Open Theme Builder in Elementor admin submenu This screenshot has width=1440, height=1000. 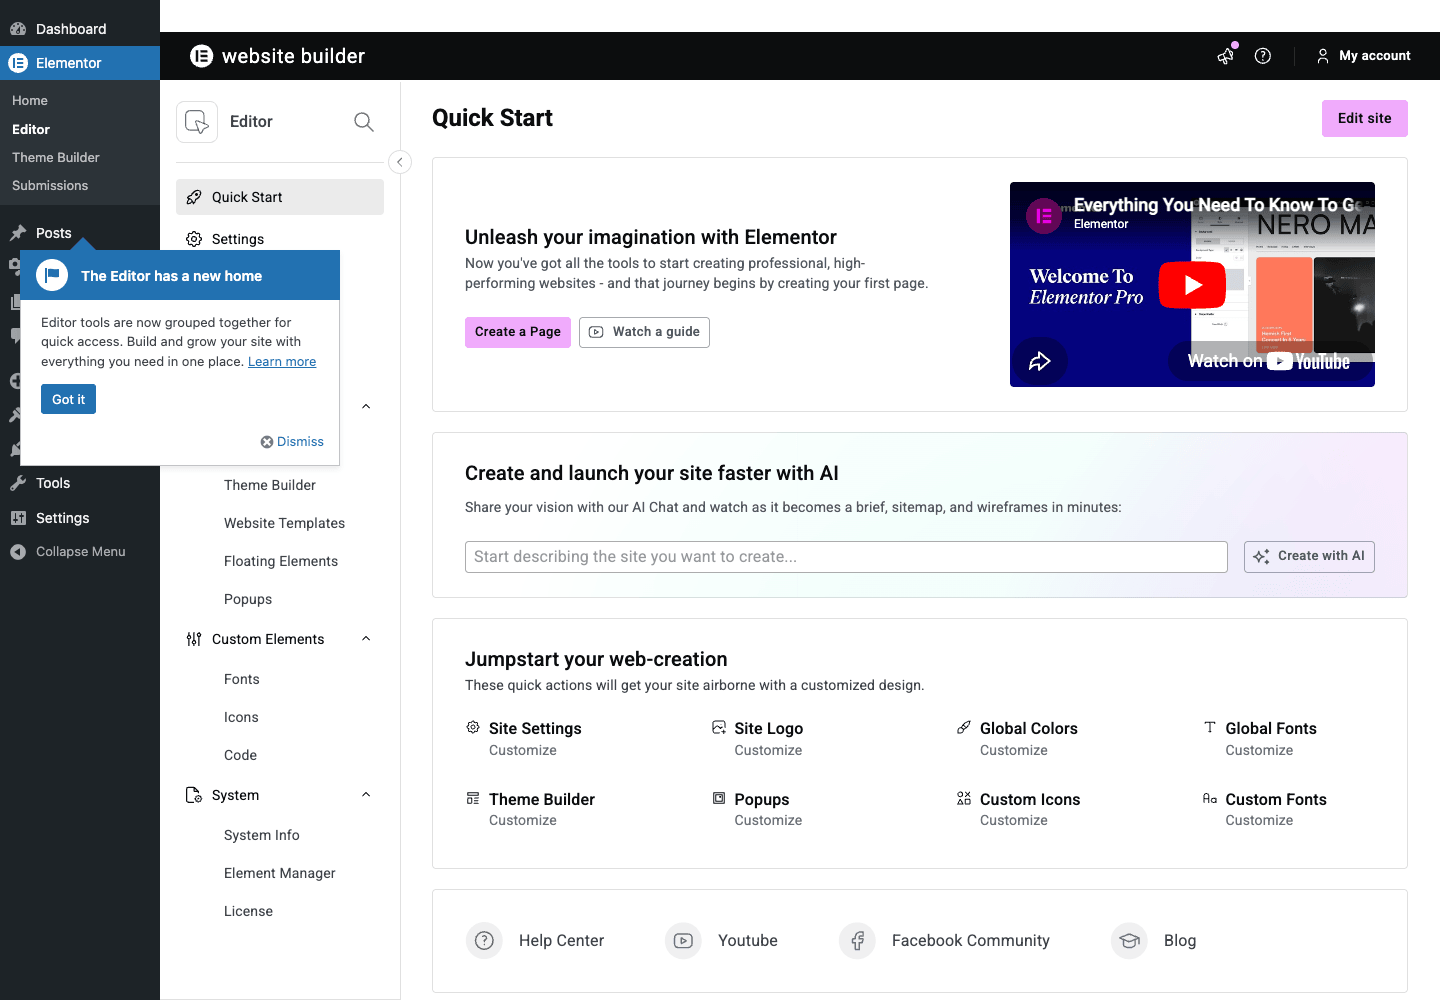[x=56, y=157]
